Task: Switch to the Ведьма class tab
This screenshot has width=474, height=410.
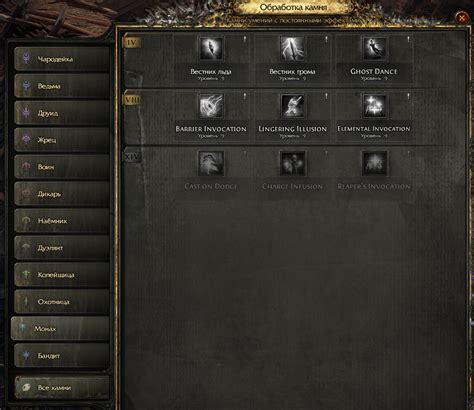Action: 62,86
